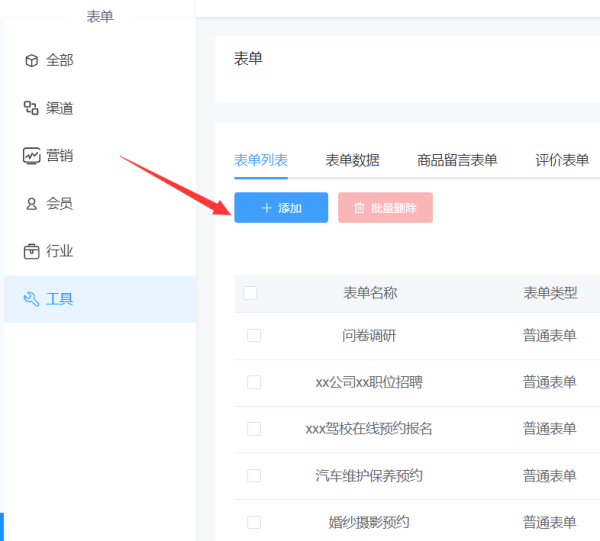This screenshot has width=600, height=541.
Task: Open the 行业 sidebar menu
Action: point(100,251)
